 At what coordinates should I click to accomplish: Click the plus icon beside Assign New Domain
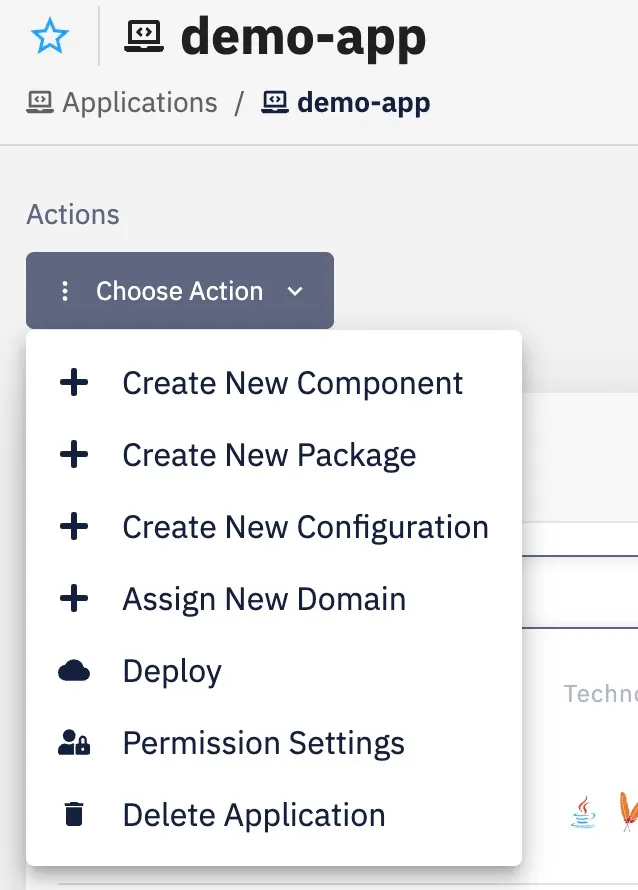(x=74, y=599)
